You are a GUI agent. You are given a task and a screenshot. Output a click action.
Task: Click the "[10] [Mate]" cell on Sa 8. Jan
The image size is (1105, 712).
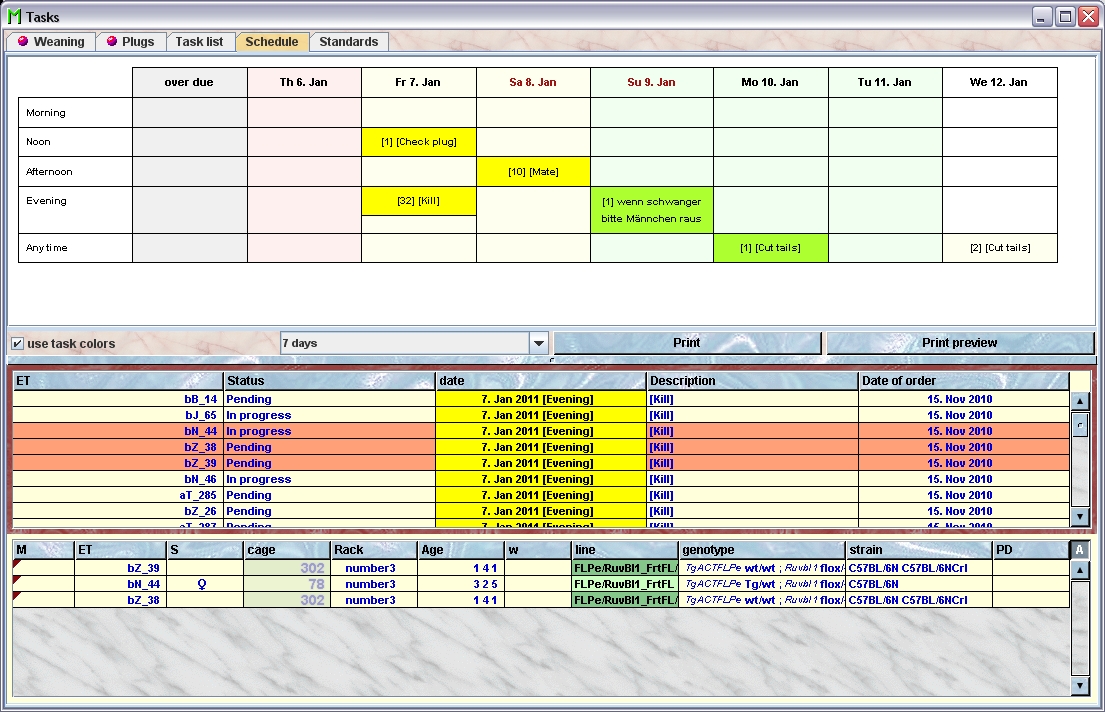pos(533,171)
